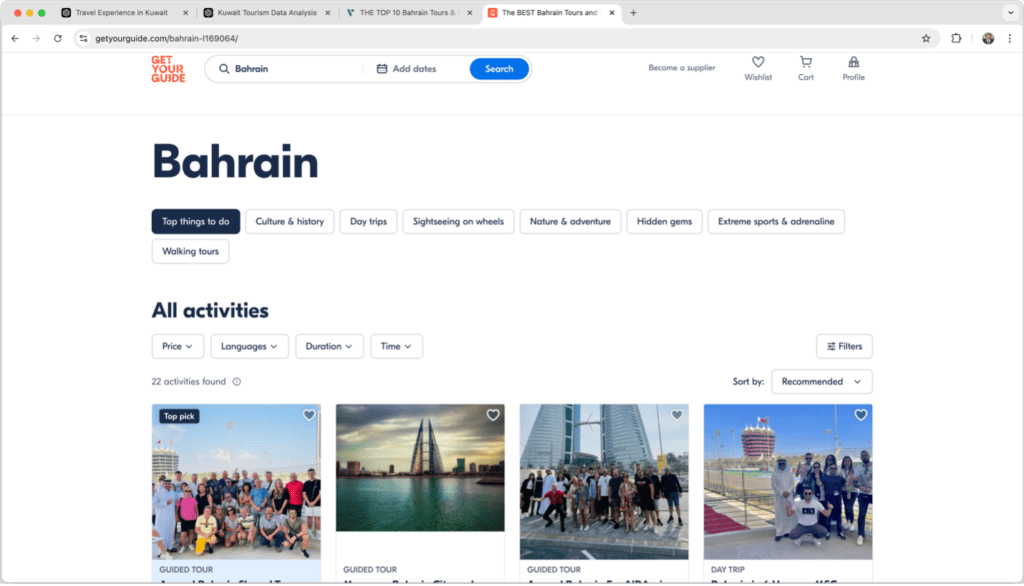Select Nature & adventure category
The width and height of the screenshot is (1024, 586).
pyautogui.click(x=570, y=221)
